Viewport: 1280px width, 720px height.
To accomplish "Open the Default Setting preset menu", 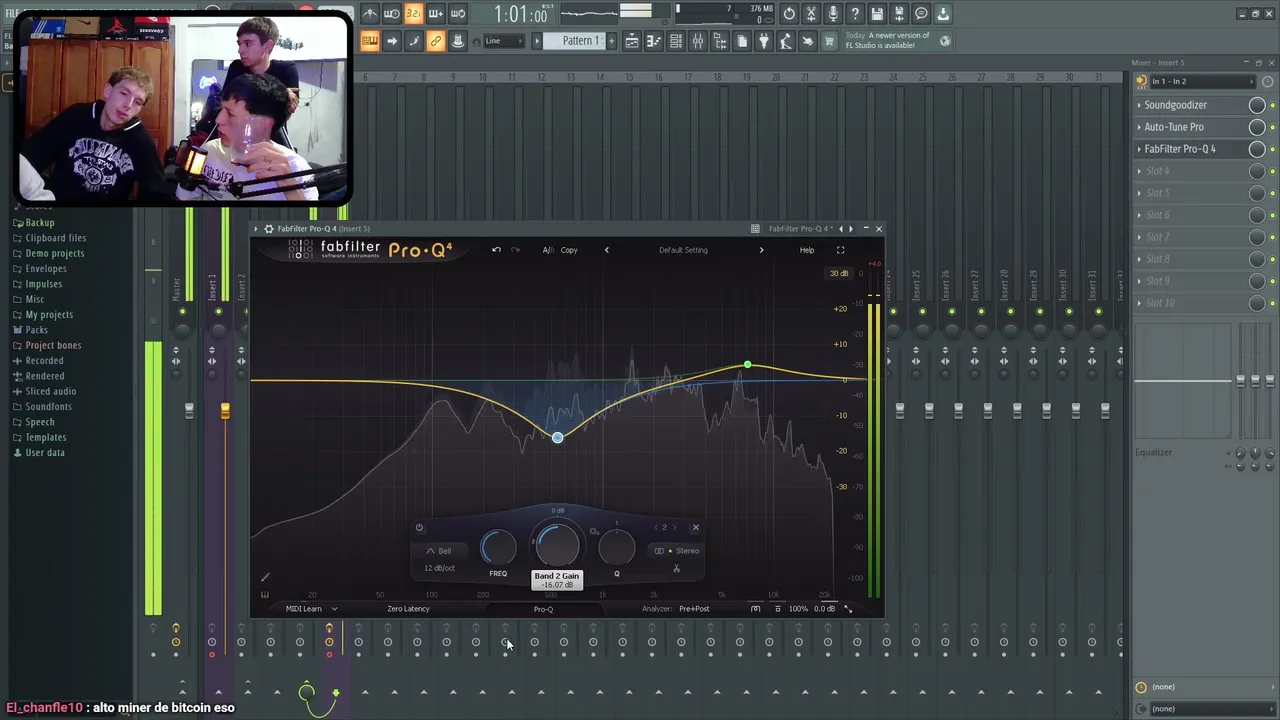I will [683, 250].
